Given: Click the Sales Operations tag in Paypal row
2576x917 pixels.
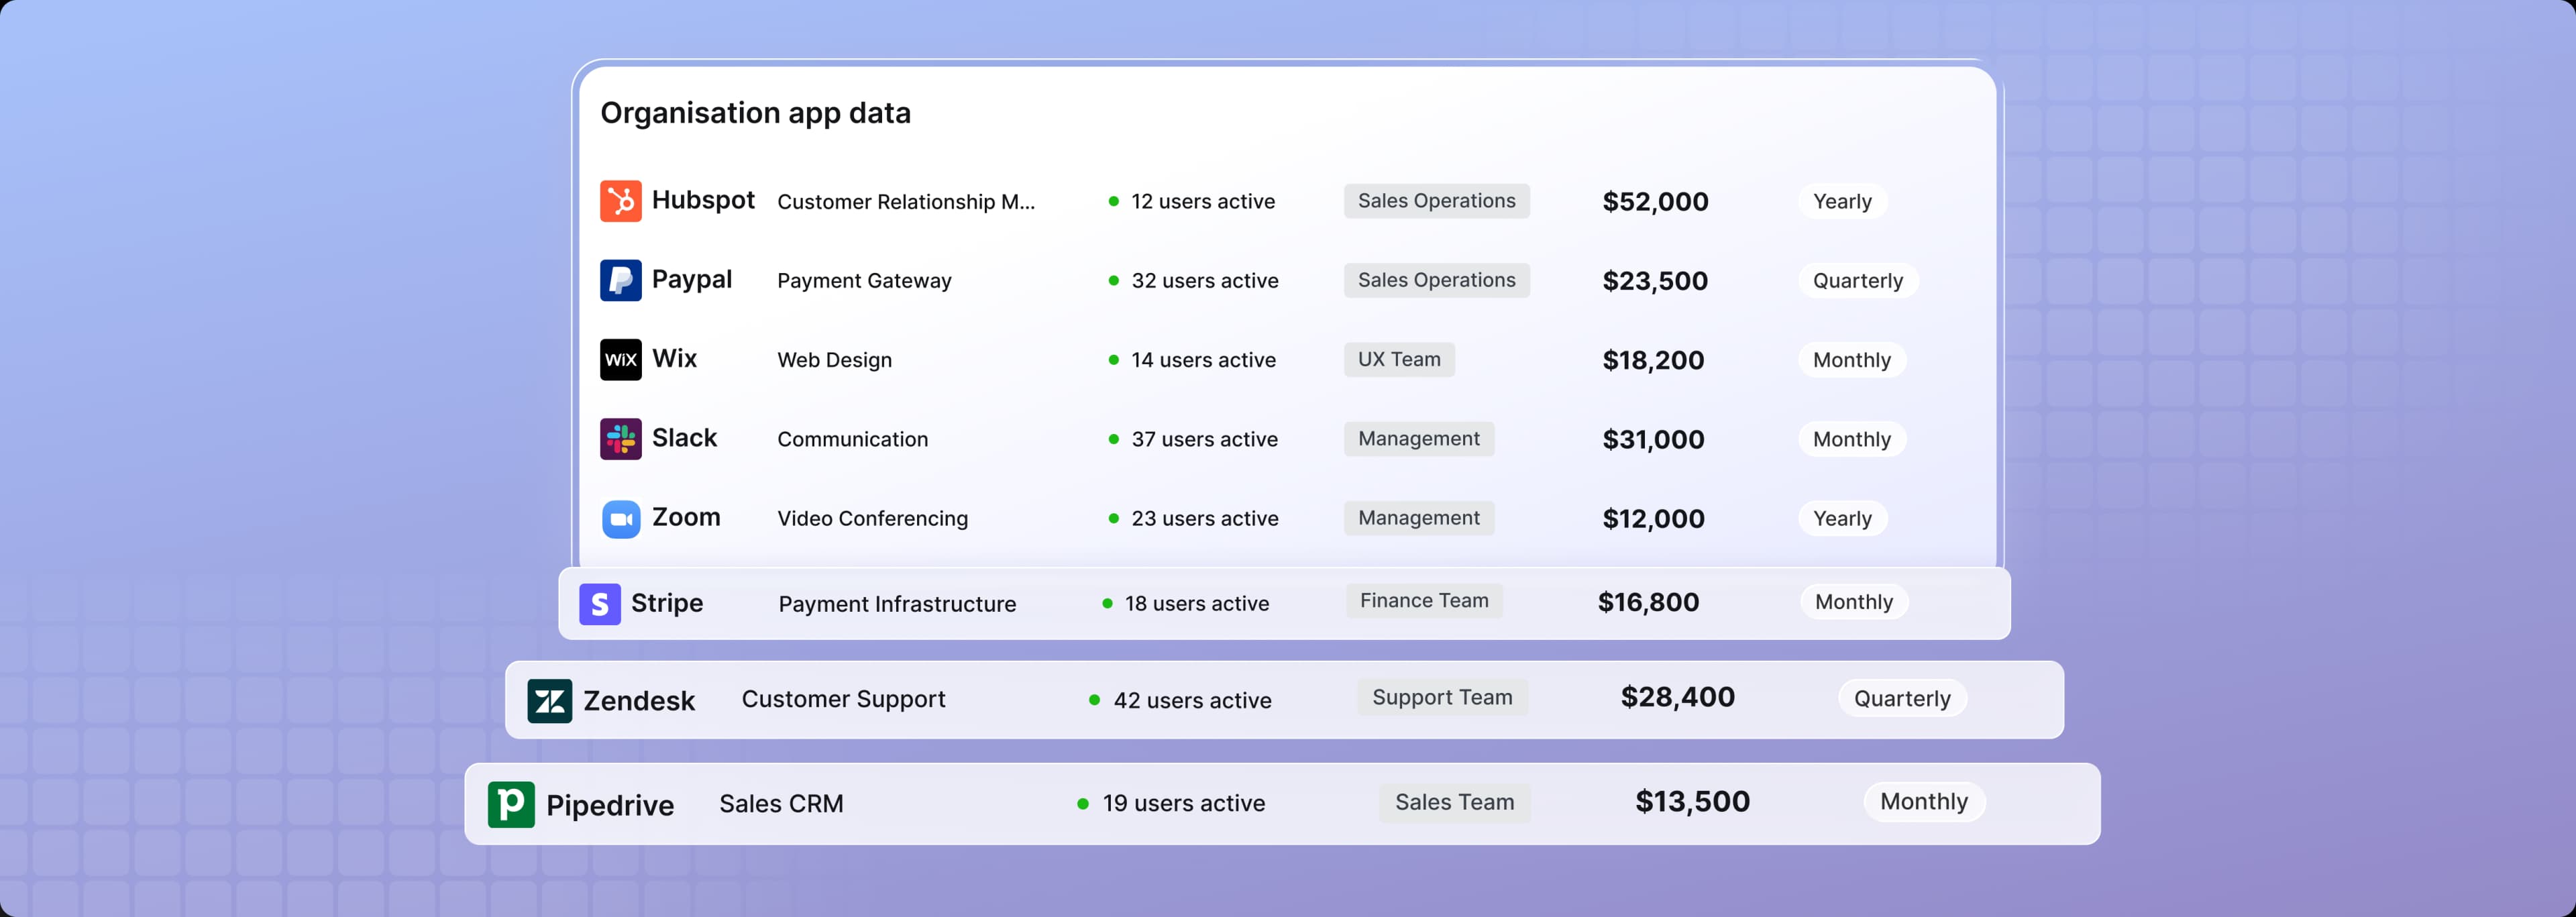Looking at the screenshot, I should click(x=1436, y=280).
